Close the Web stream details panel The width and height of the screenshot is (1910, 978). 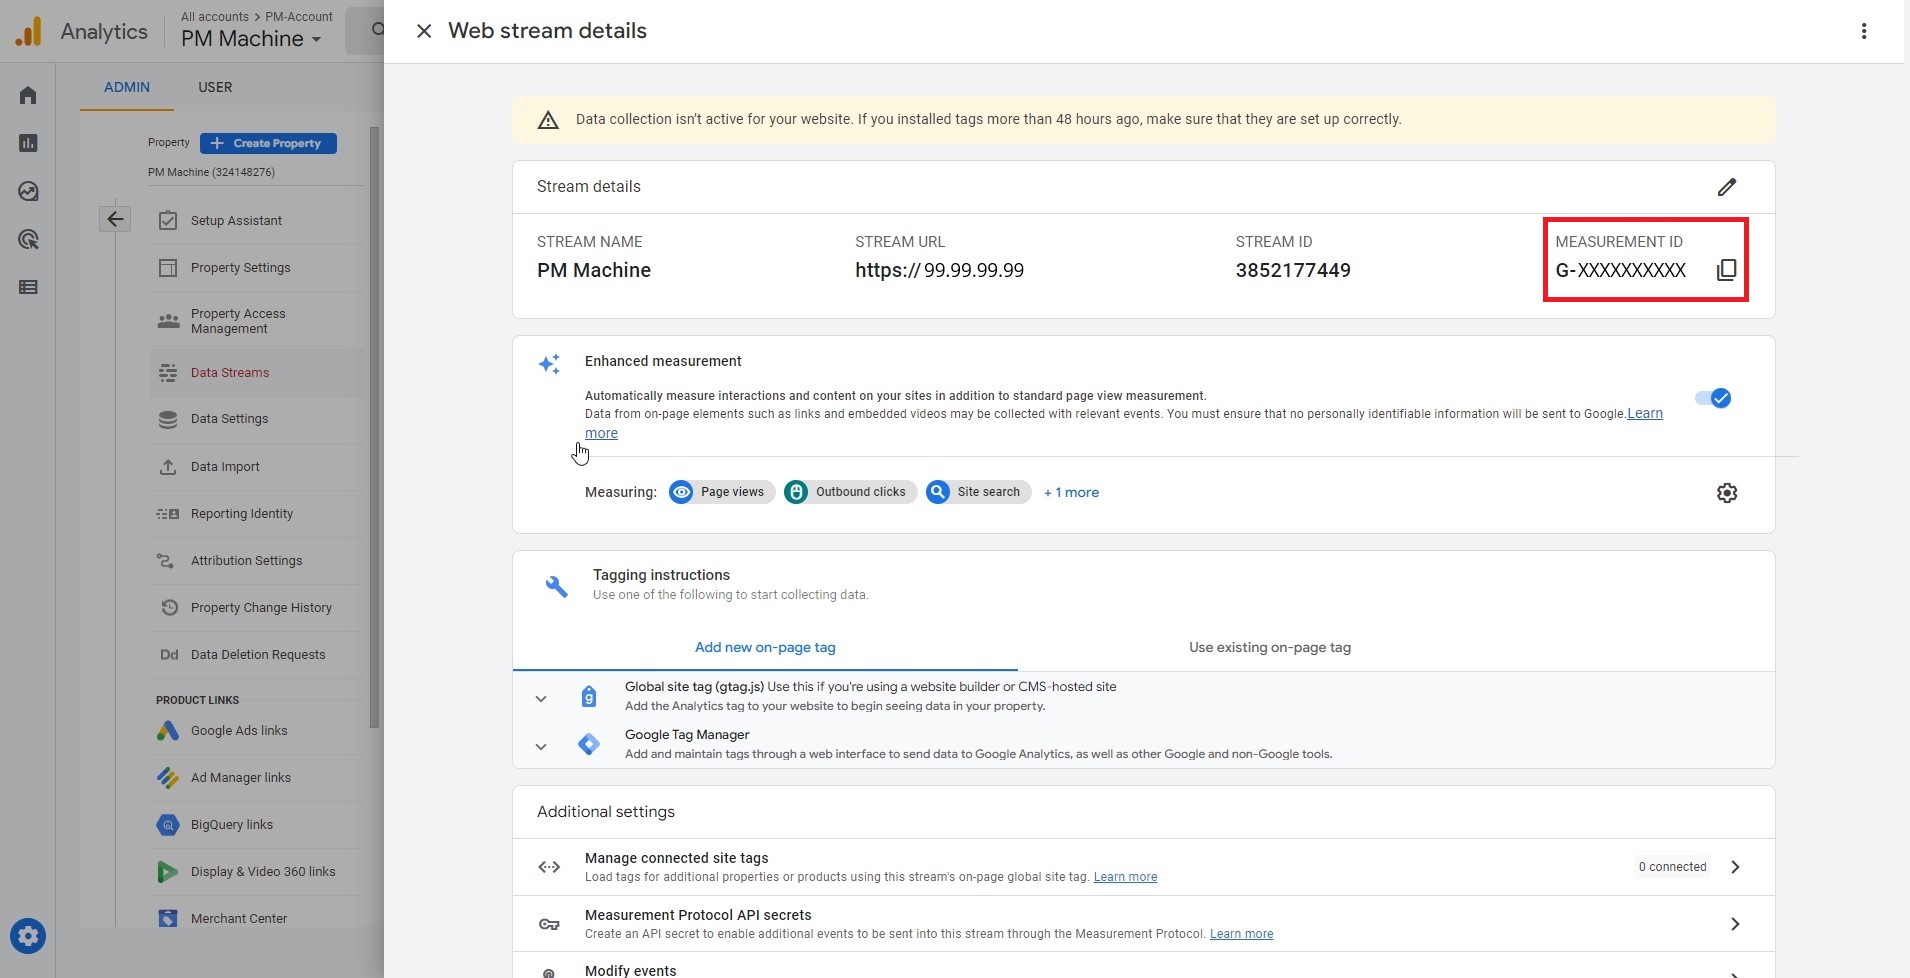click(x=424, y=31)
